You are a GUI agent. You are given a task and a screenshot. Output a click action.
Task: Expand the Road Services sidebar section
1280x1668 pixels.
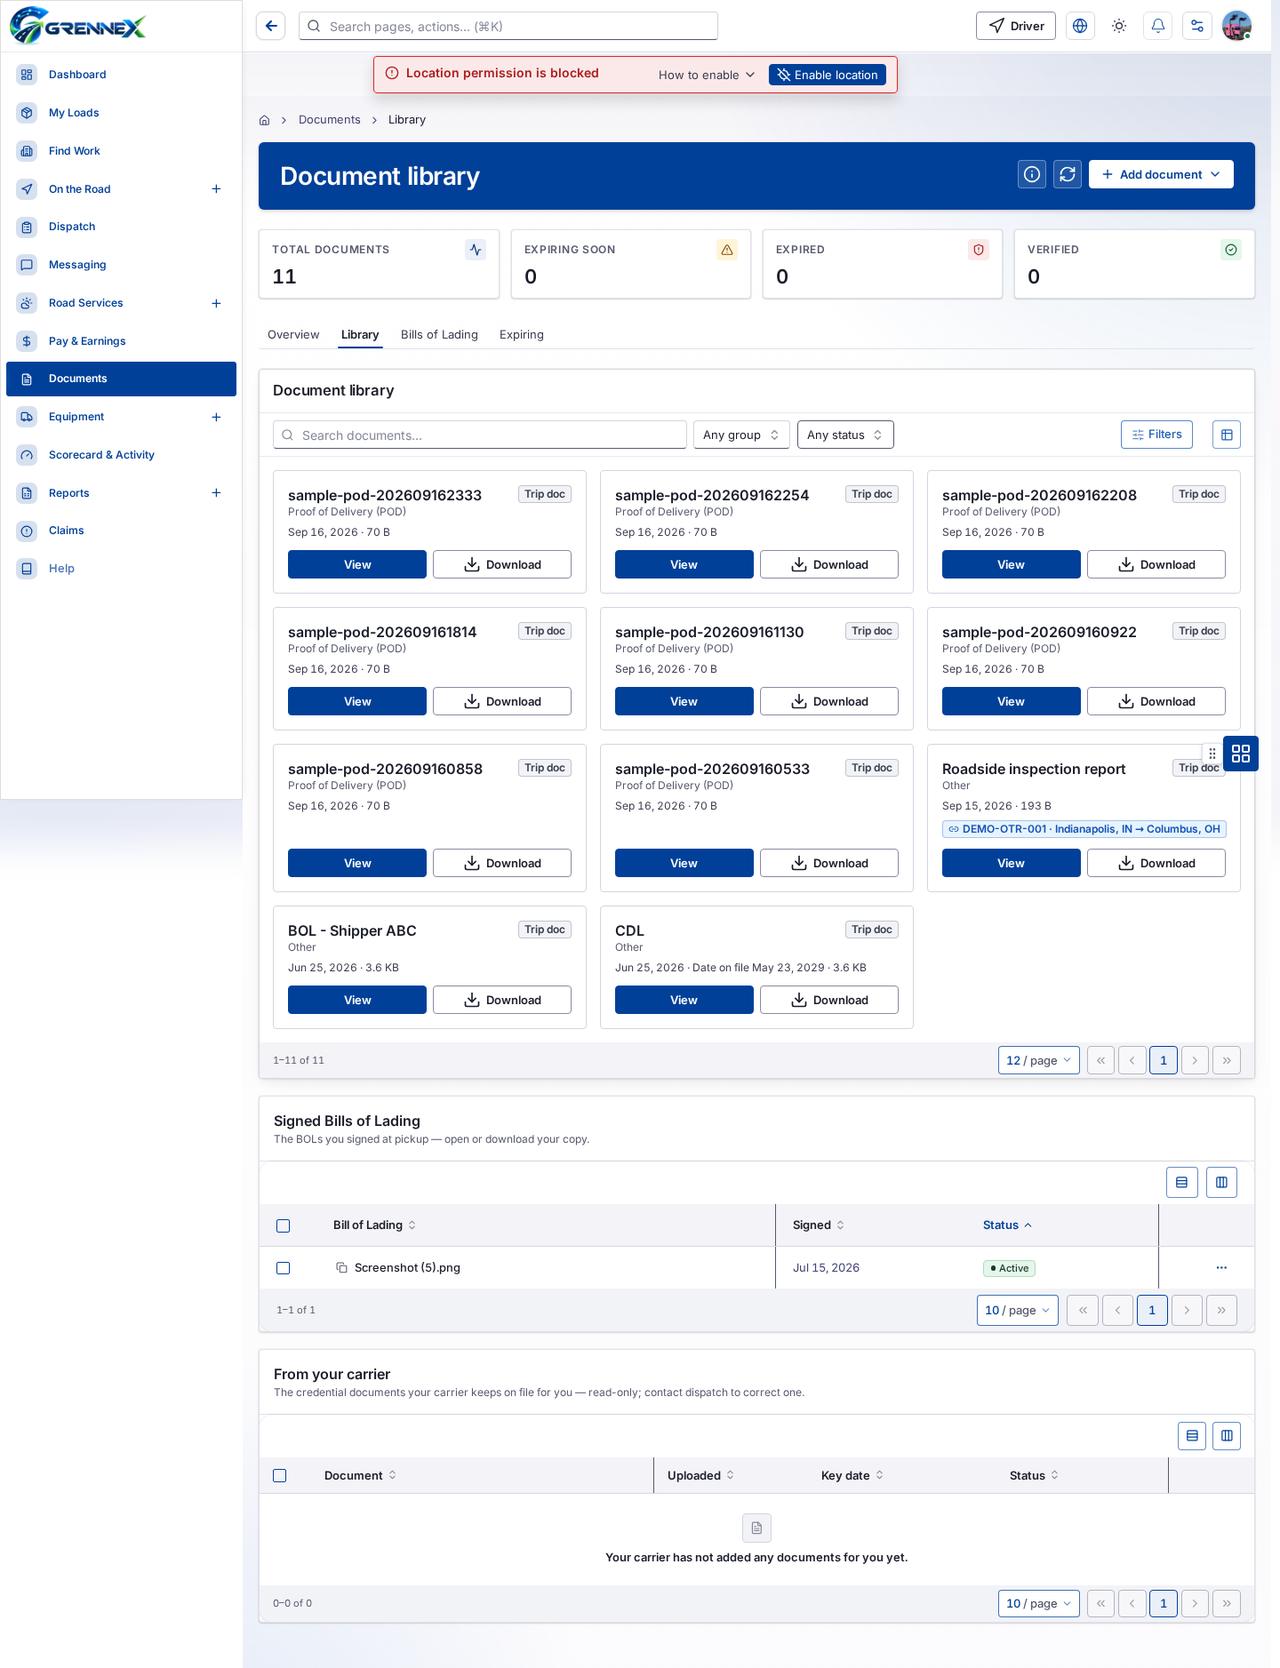(216, 303)
